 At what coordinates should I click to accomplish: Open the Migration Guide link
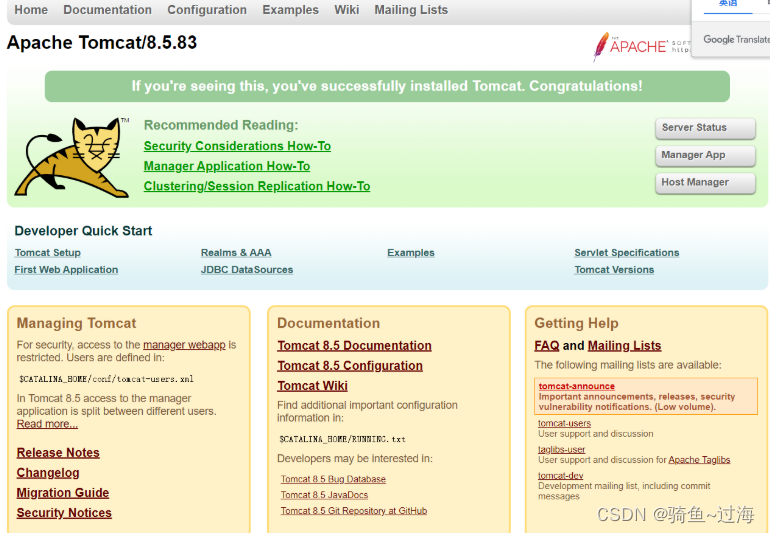coord(63,493)
